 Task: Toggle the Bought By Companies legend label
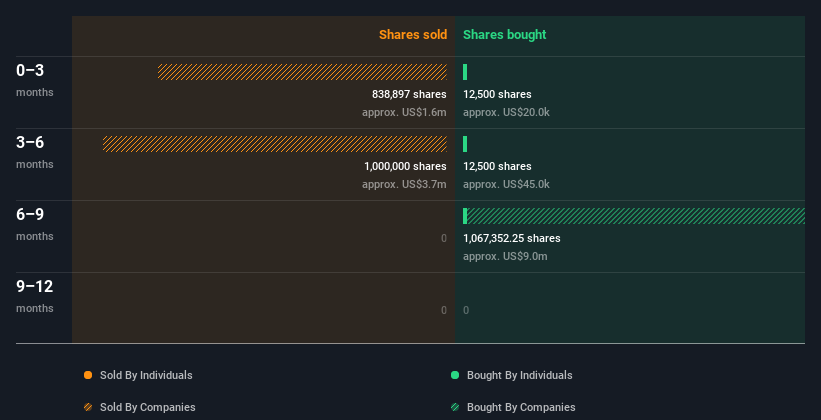(x=521, y=407)
